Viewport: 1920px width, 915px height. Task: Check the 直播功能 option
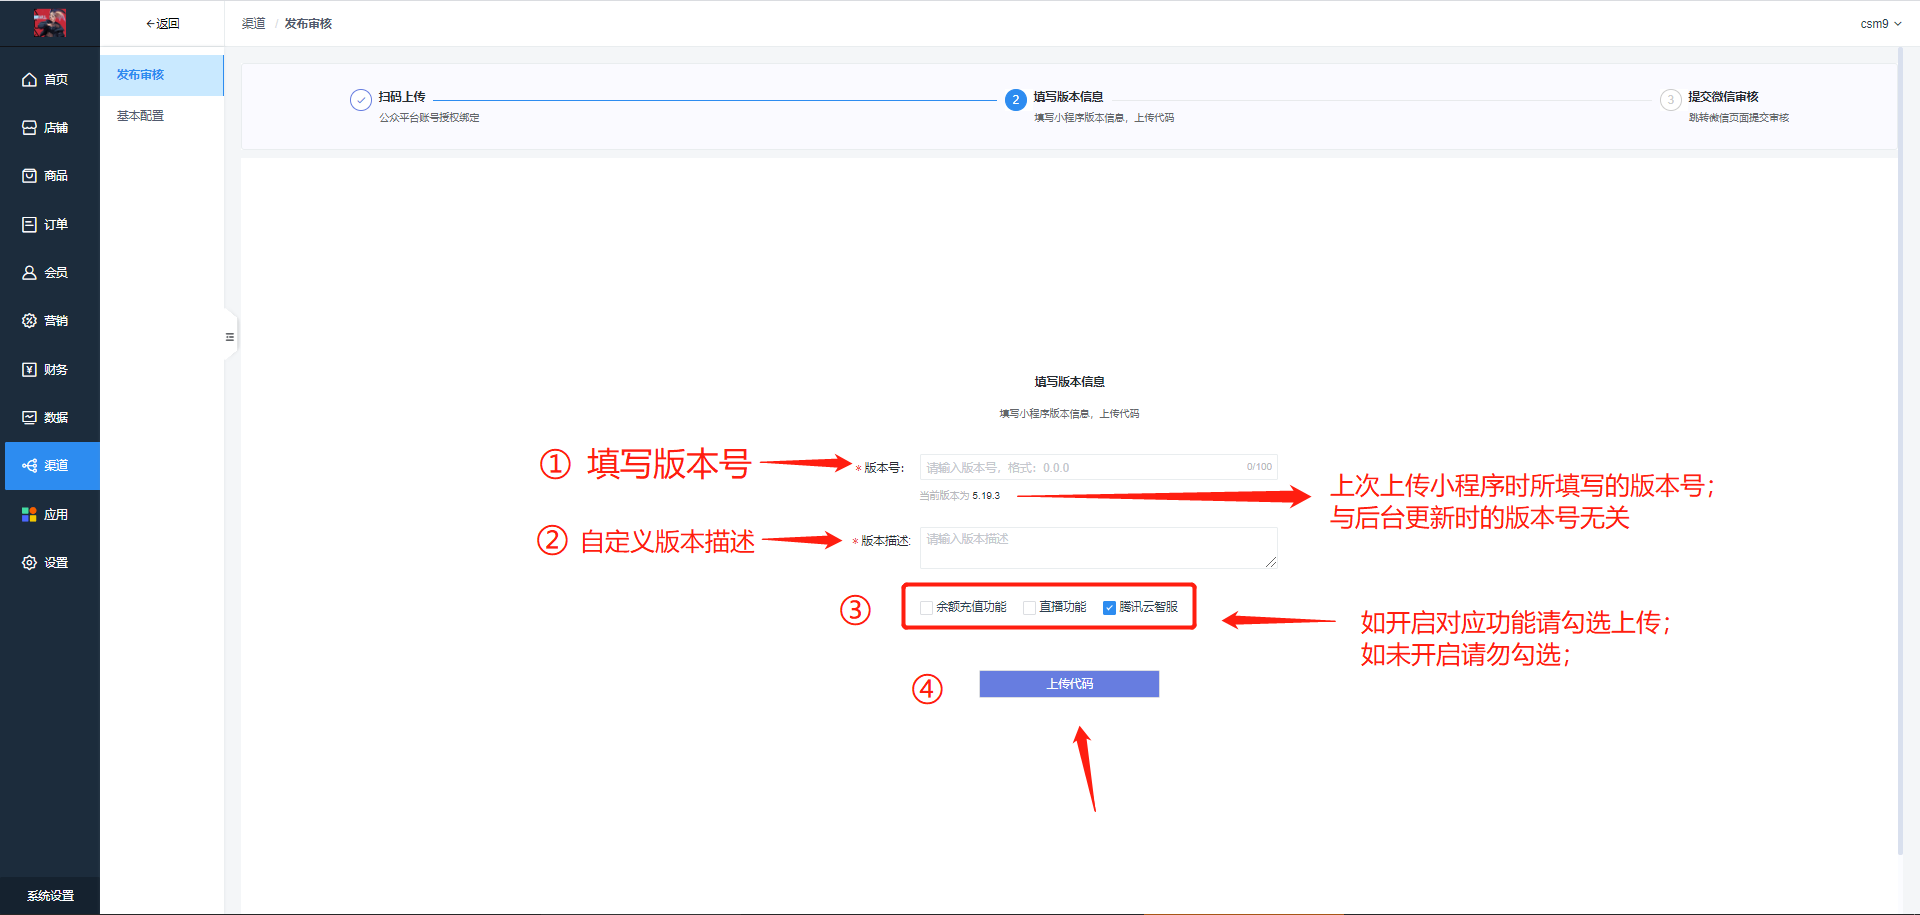click(1029, 606)
